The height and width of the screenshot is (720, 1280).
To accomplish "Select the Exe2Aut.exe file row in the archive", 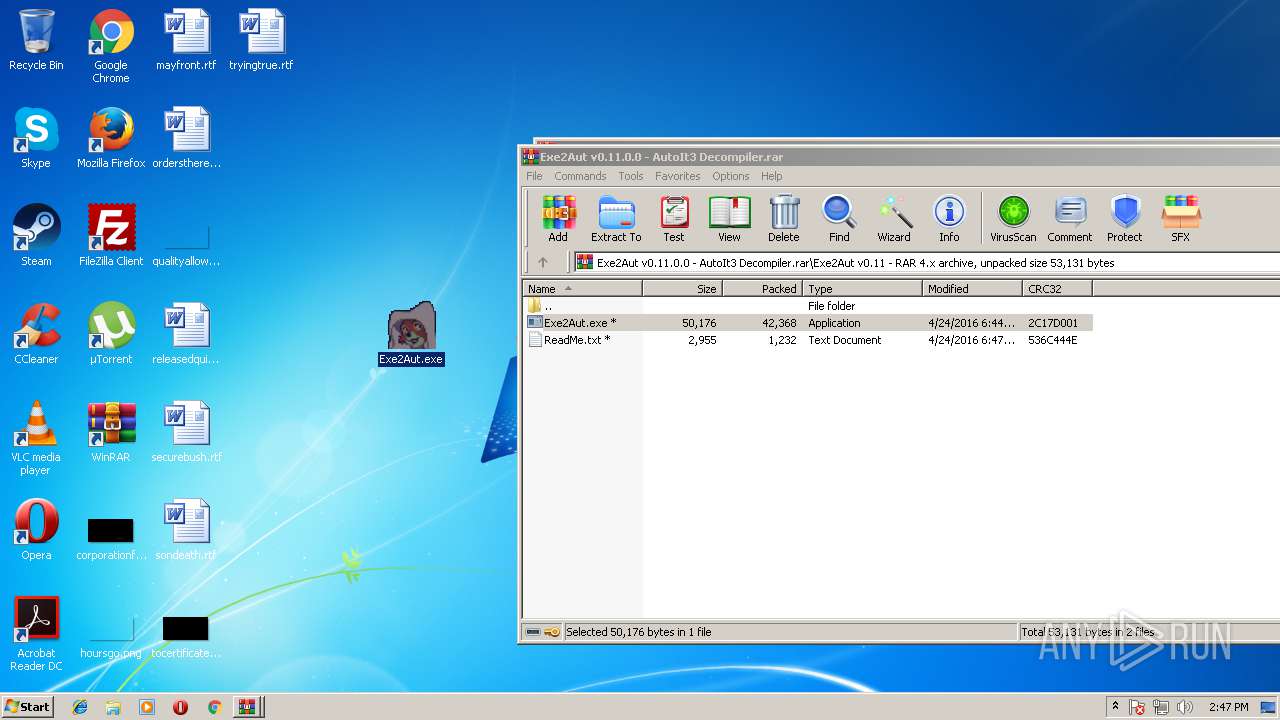I will [808, 323].
